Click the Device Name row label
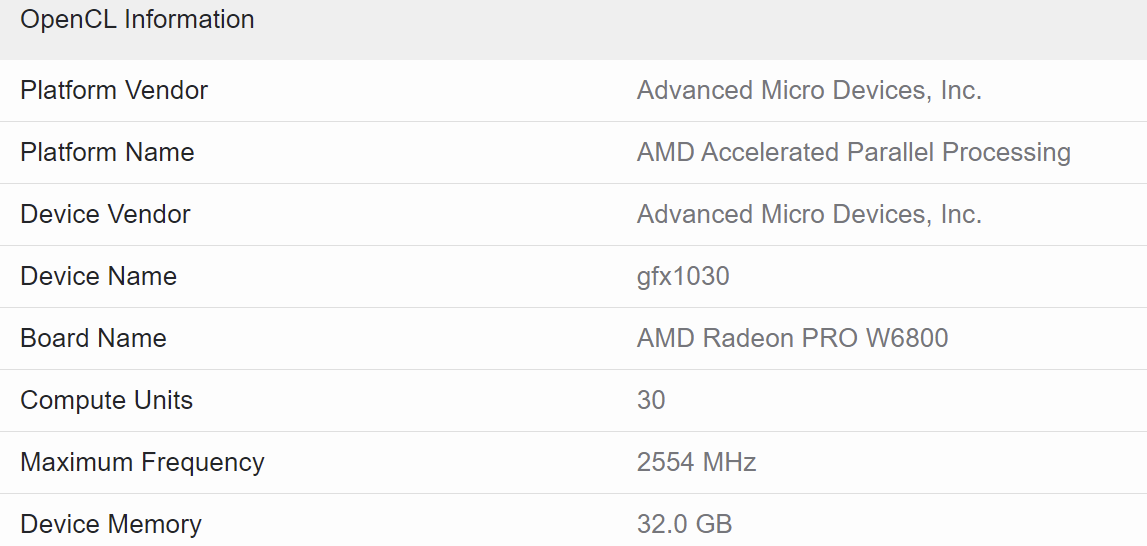 tap(98, 276)
